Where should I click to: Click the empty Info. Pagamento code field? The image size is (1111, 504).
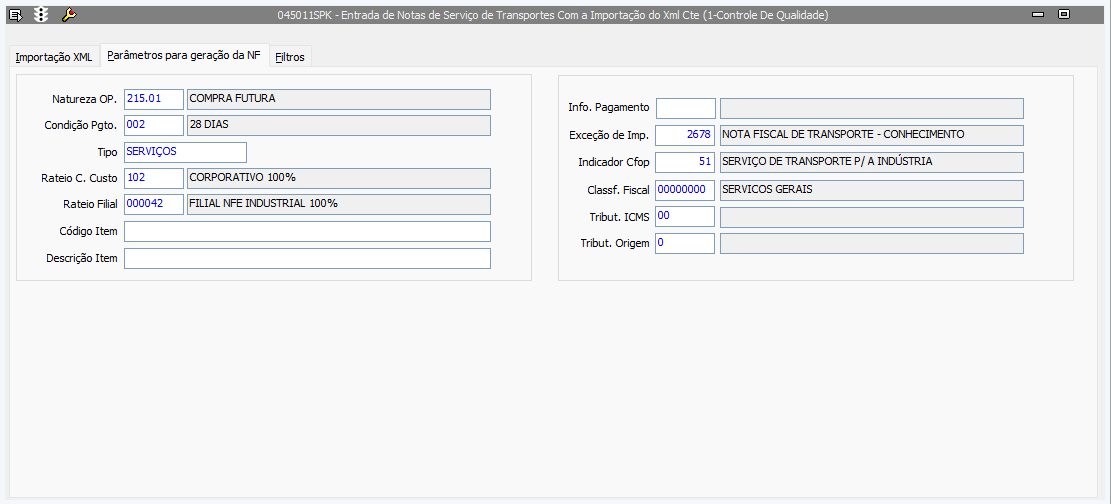tap(685, 108)
